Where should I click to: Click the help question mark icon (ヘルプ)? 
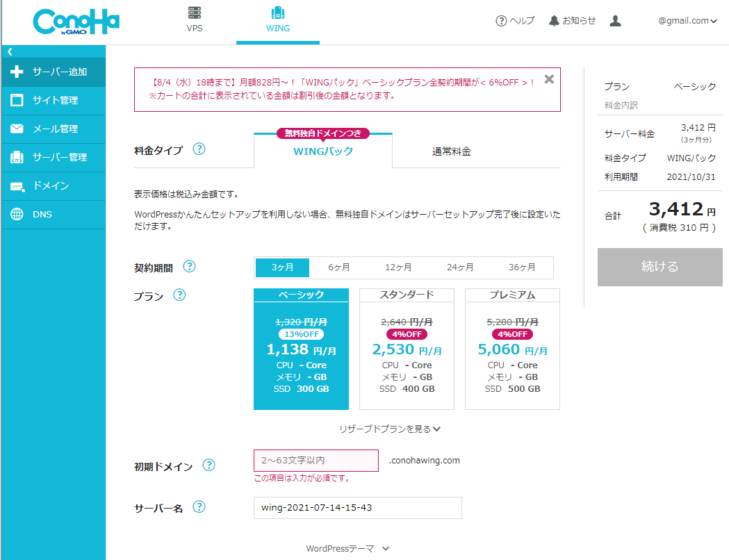(501, 21)
